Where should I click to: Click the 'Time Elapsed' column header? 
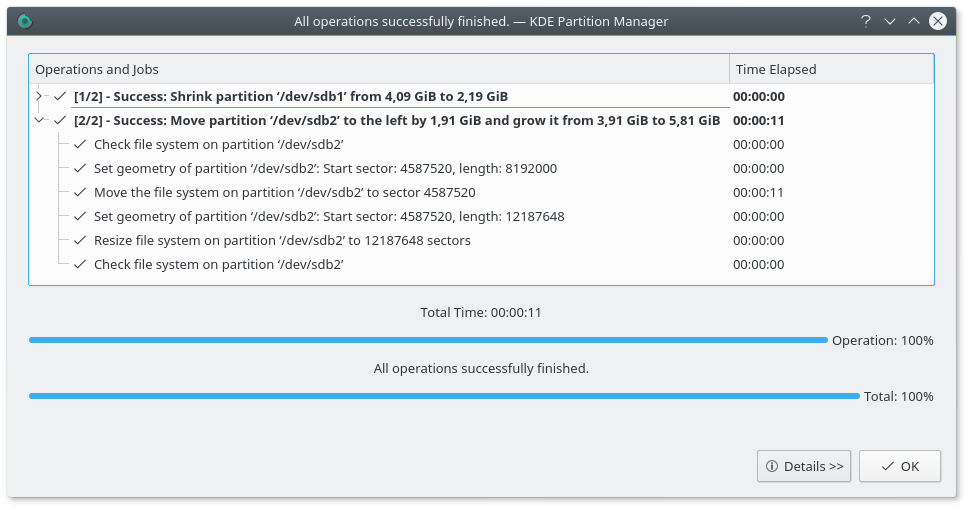[776, 70]
